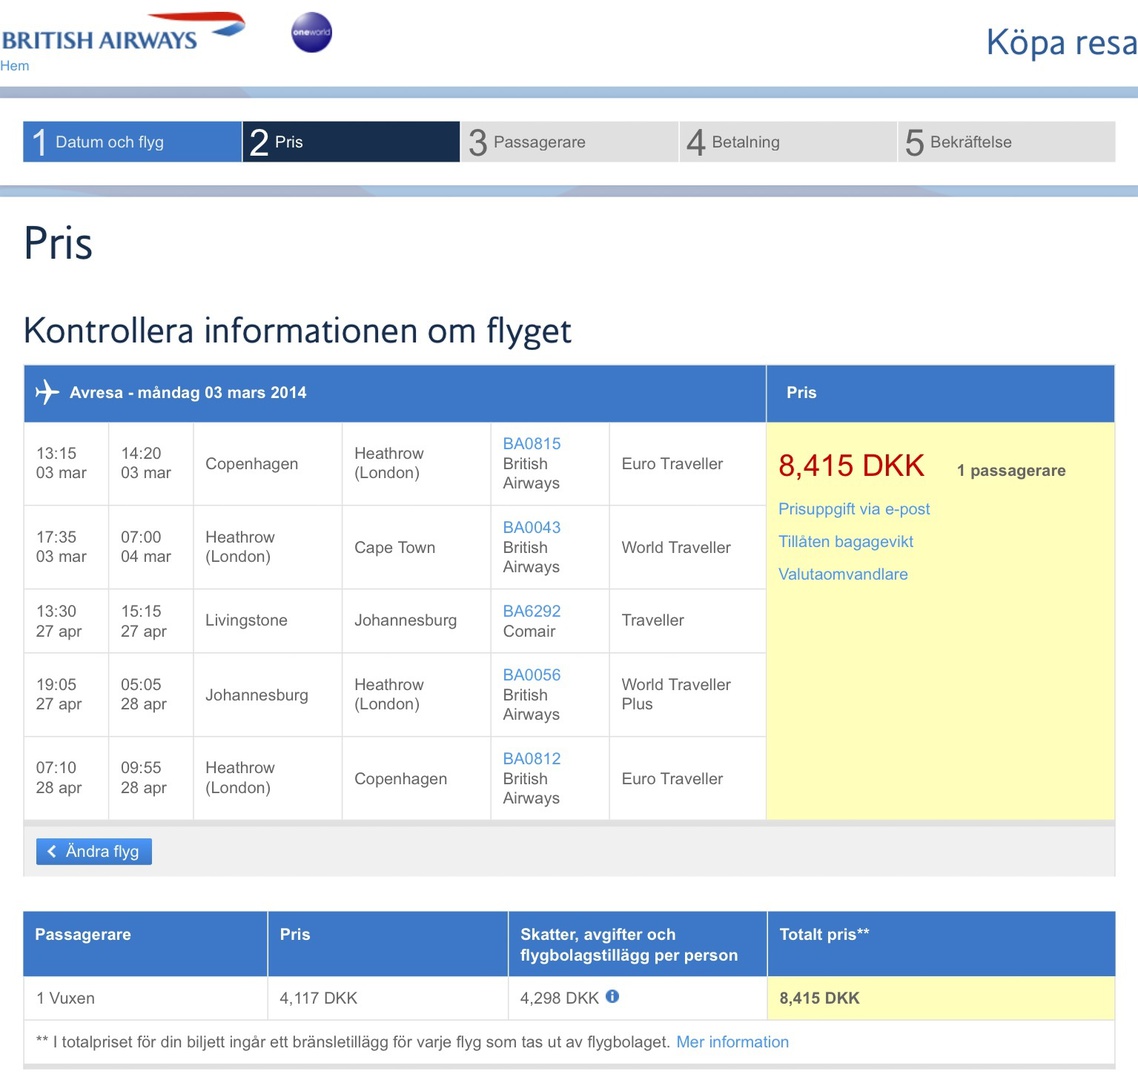The height and width of the screenshot is (1080, 1138).
Task: Click Mer information link
Action: (x=732, y=1042)
